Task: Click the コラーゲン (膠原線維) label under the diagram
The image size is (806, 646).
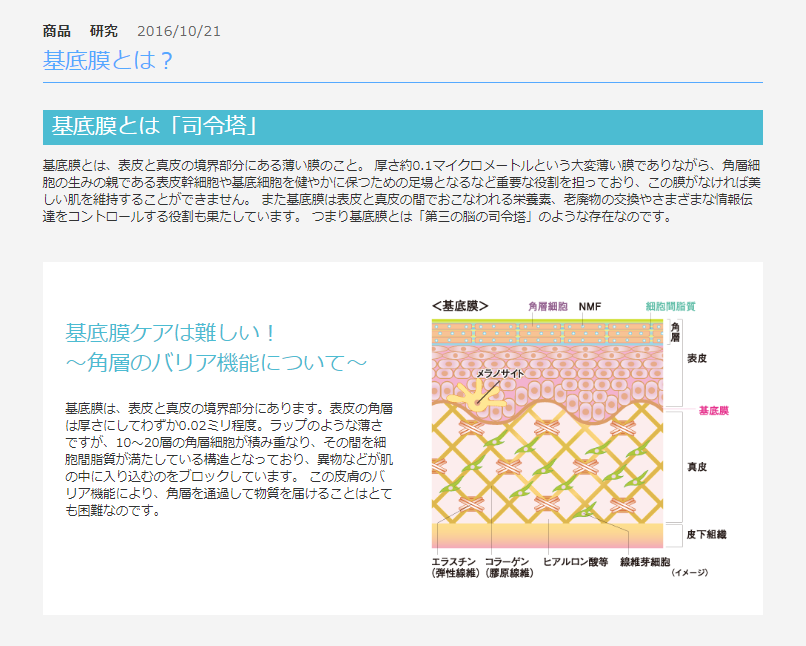Action: click(x=508, y=567)
